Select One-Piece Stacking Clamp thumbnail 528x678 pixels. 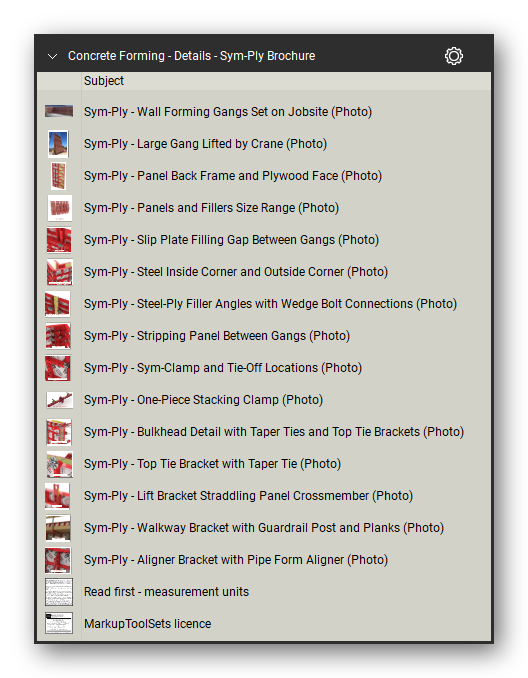pyautogui.click(x=59, y=400)
